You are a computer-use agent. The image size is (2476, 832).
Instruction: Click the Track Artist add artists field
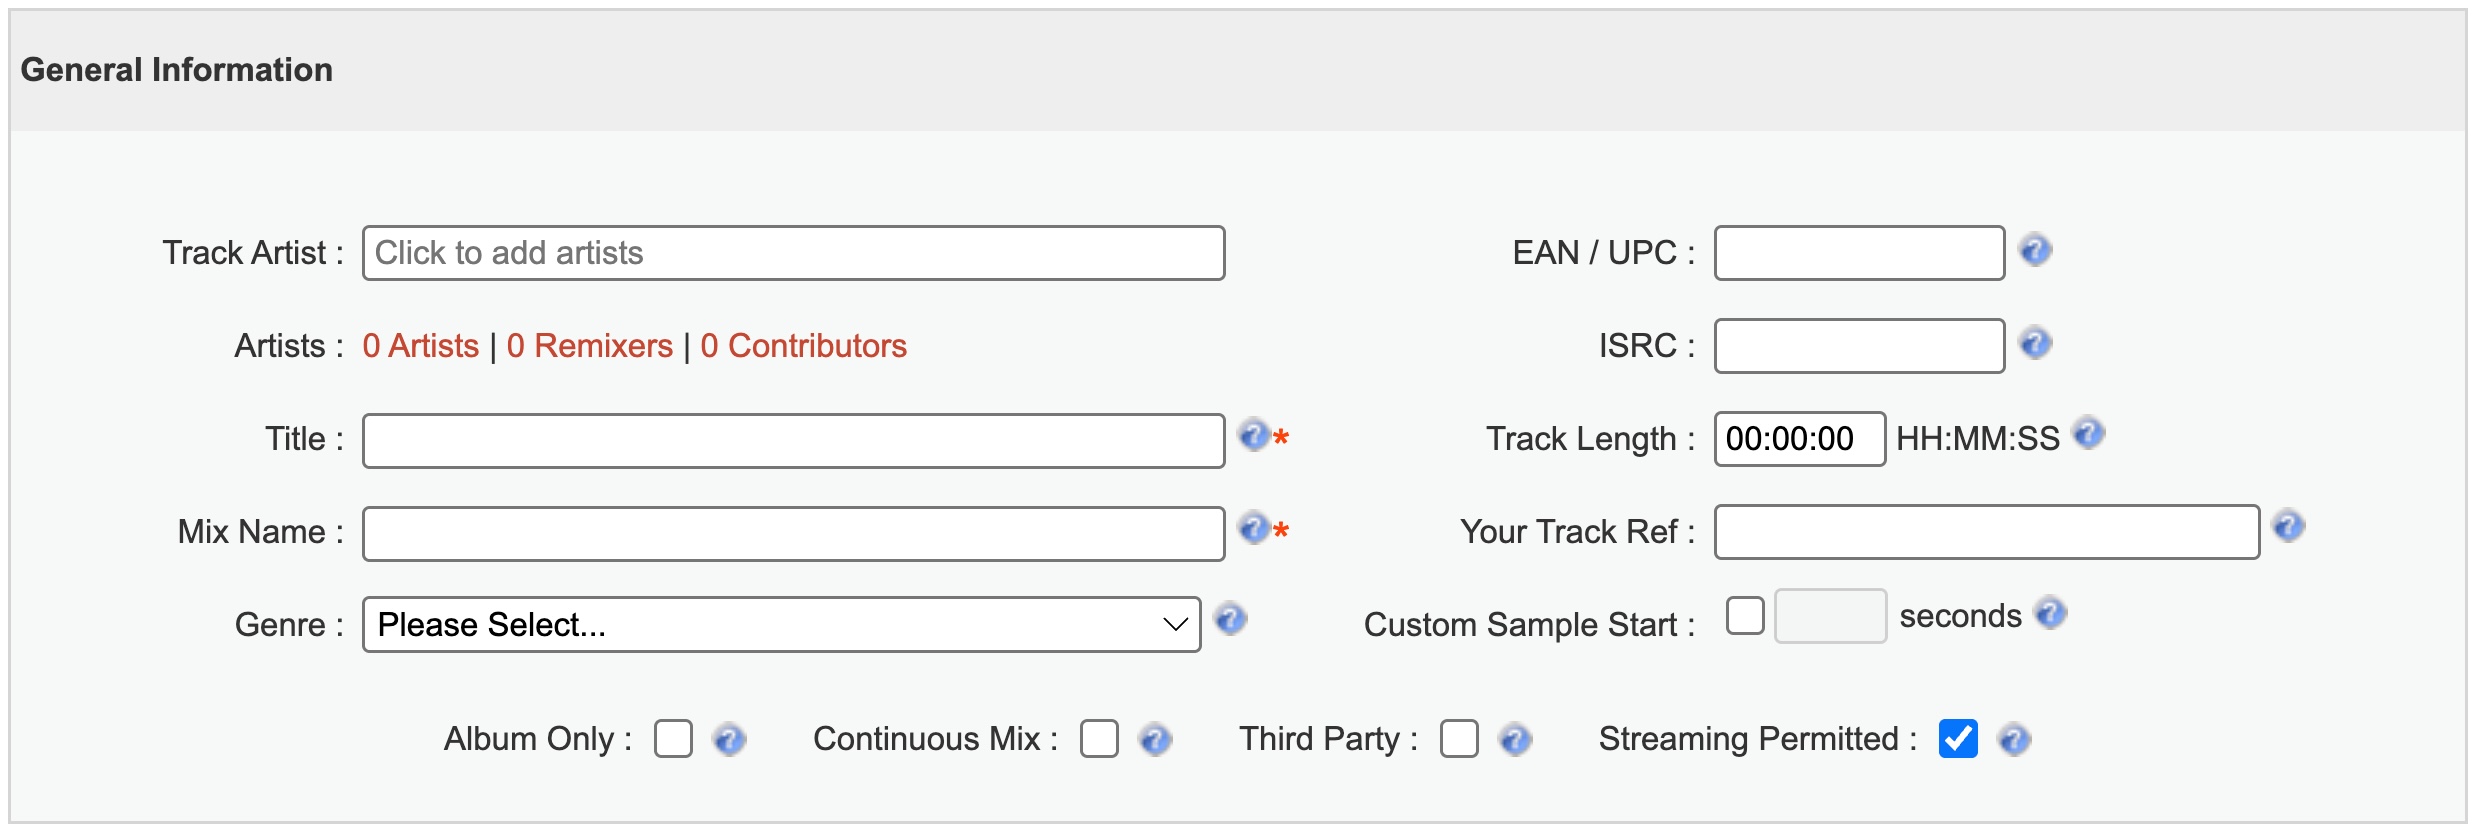pos(793,253)
